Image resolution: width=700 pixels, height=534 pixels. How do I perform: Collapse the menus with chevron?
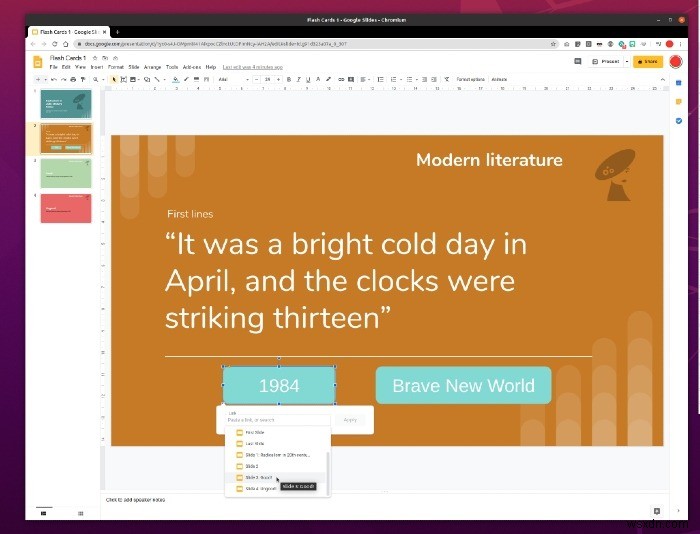point(662,79)
